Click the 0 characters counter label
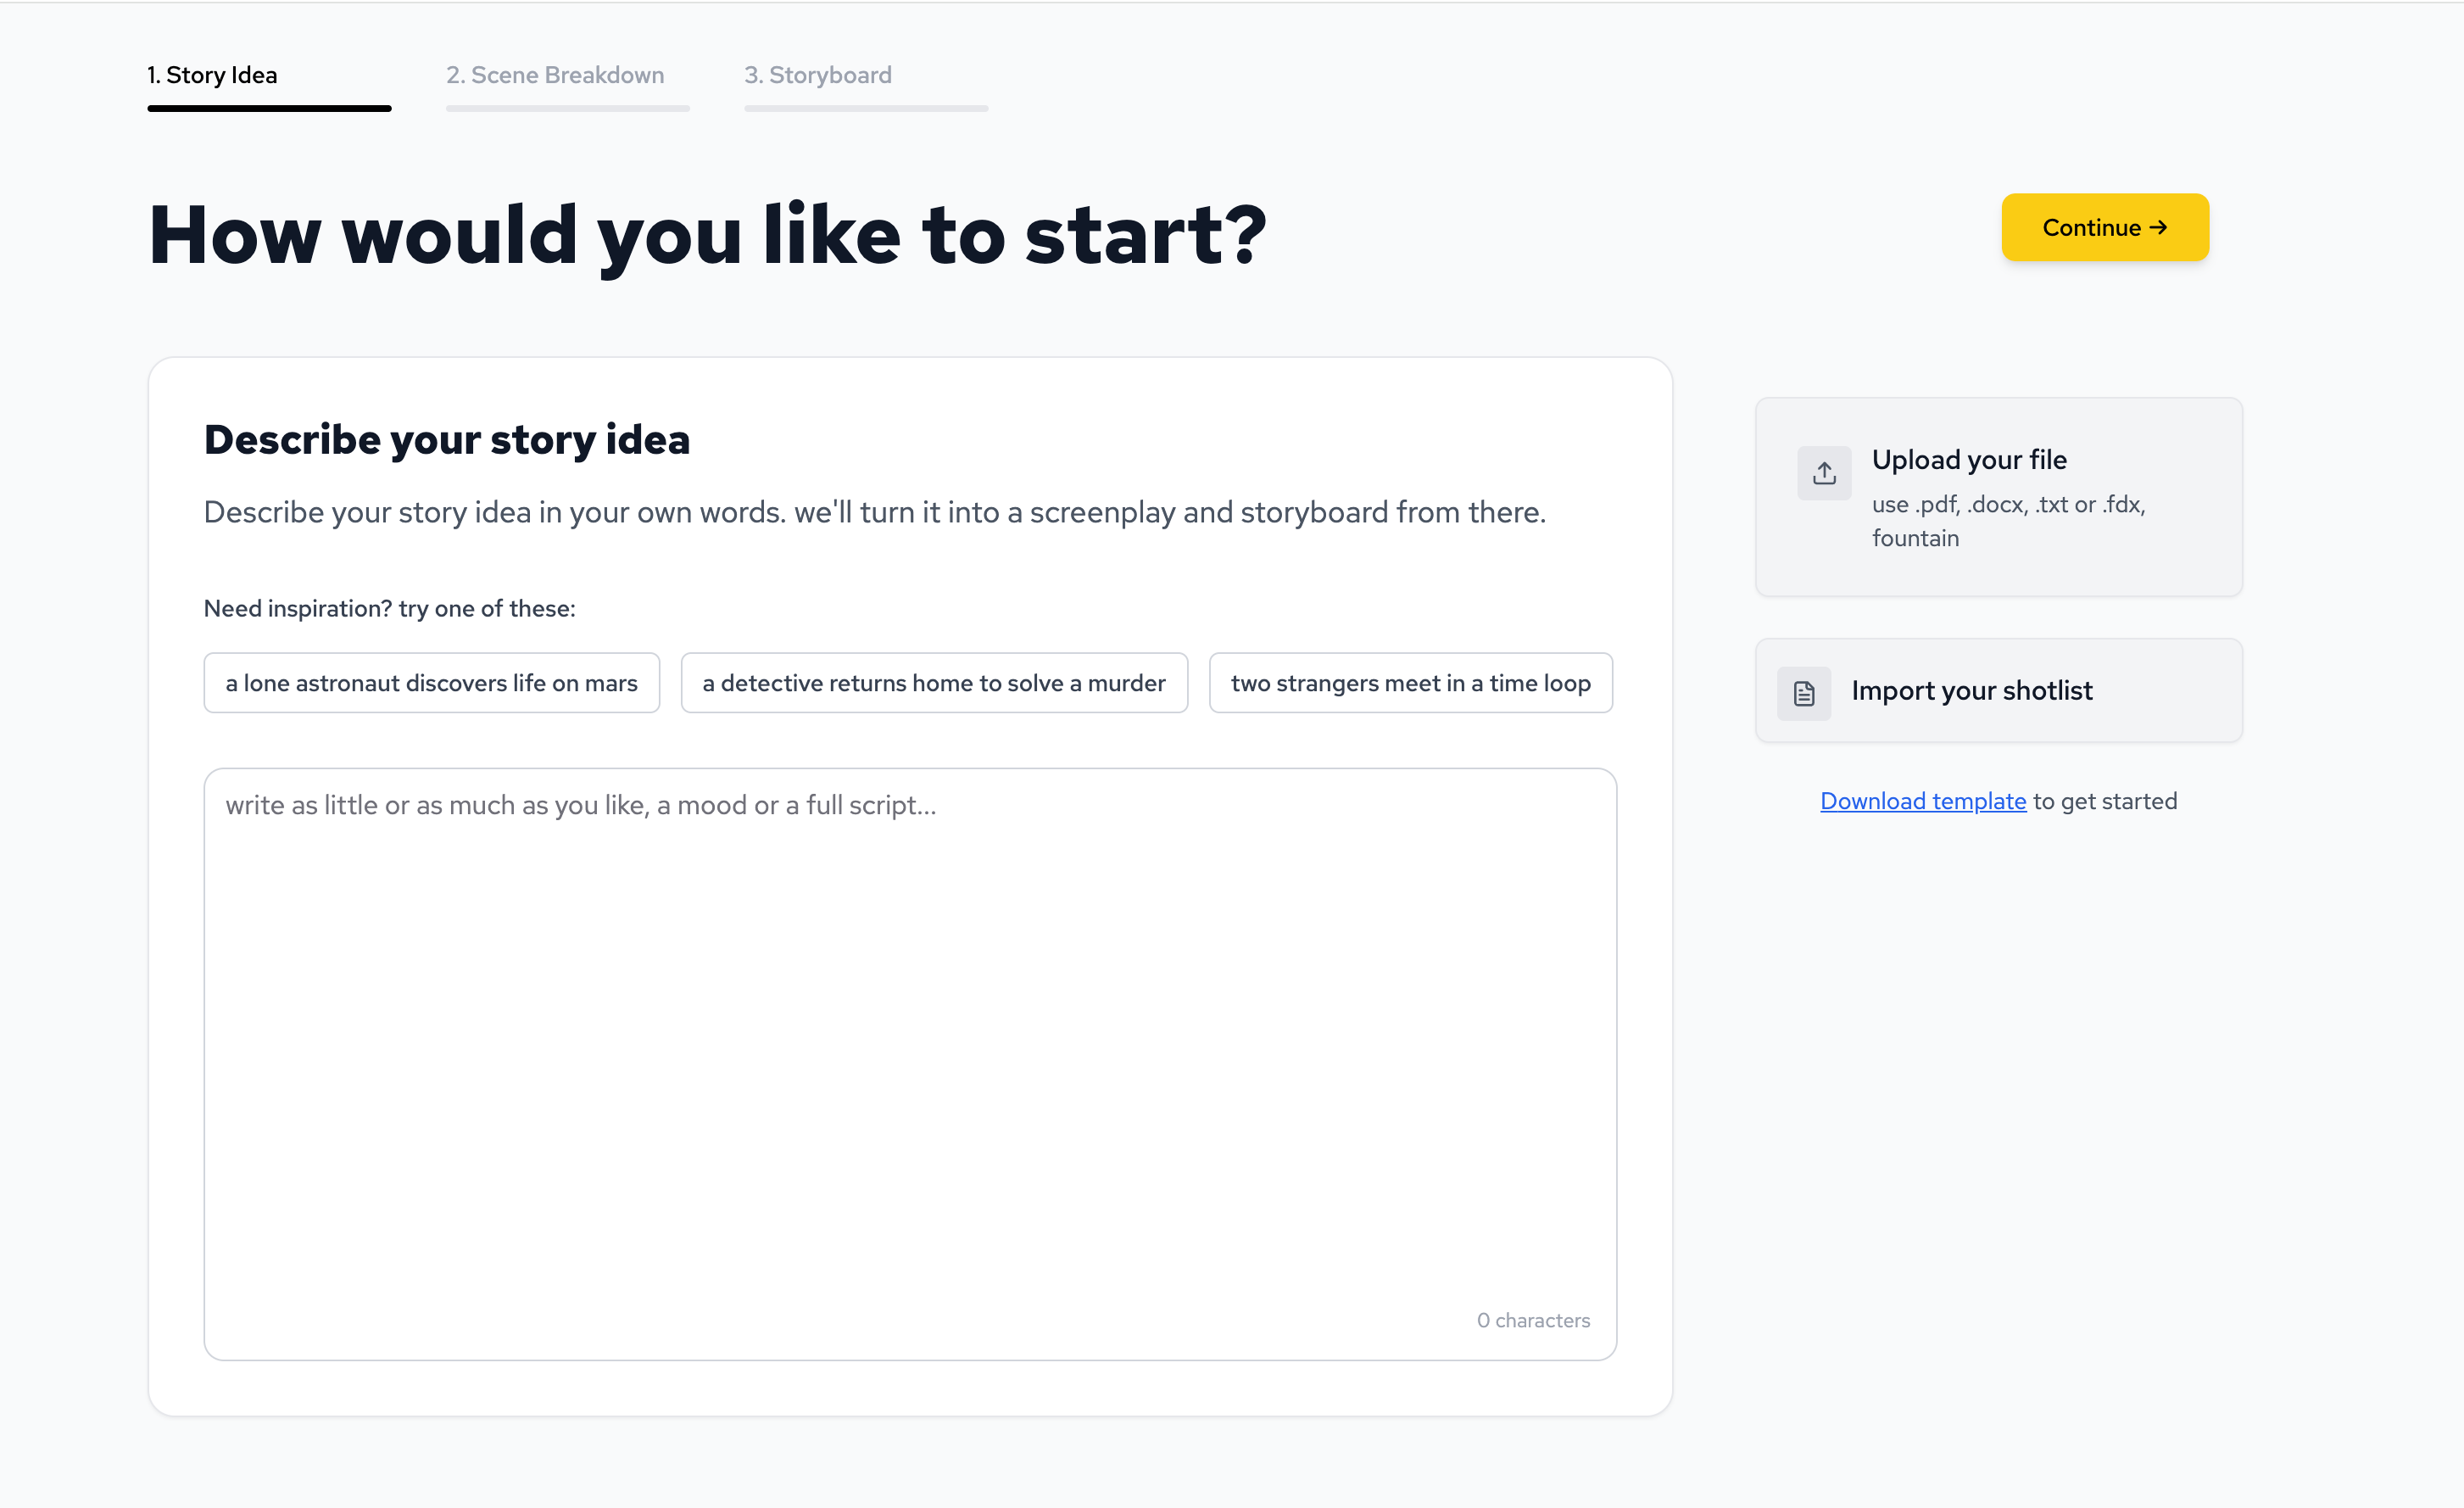The height and width of the screenshot is (1508, 2464). 1533,1320
